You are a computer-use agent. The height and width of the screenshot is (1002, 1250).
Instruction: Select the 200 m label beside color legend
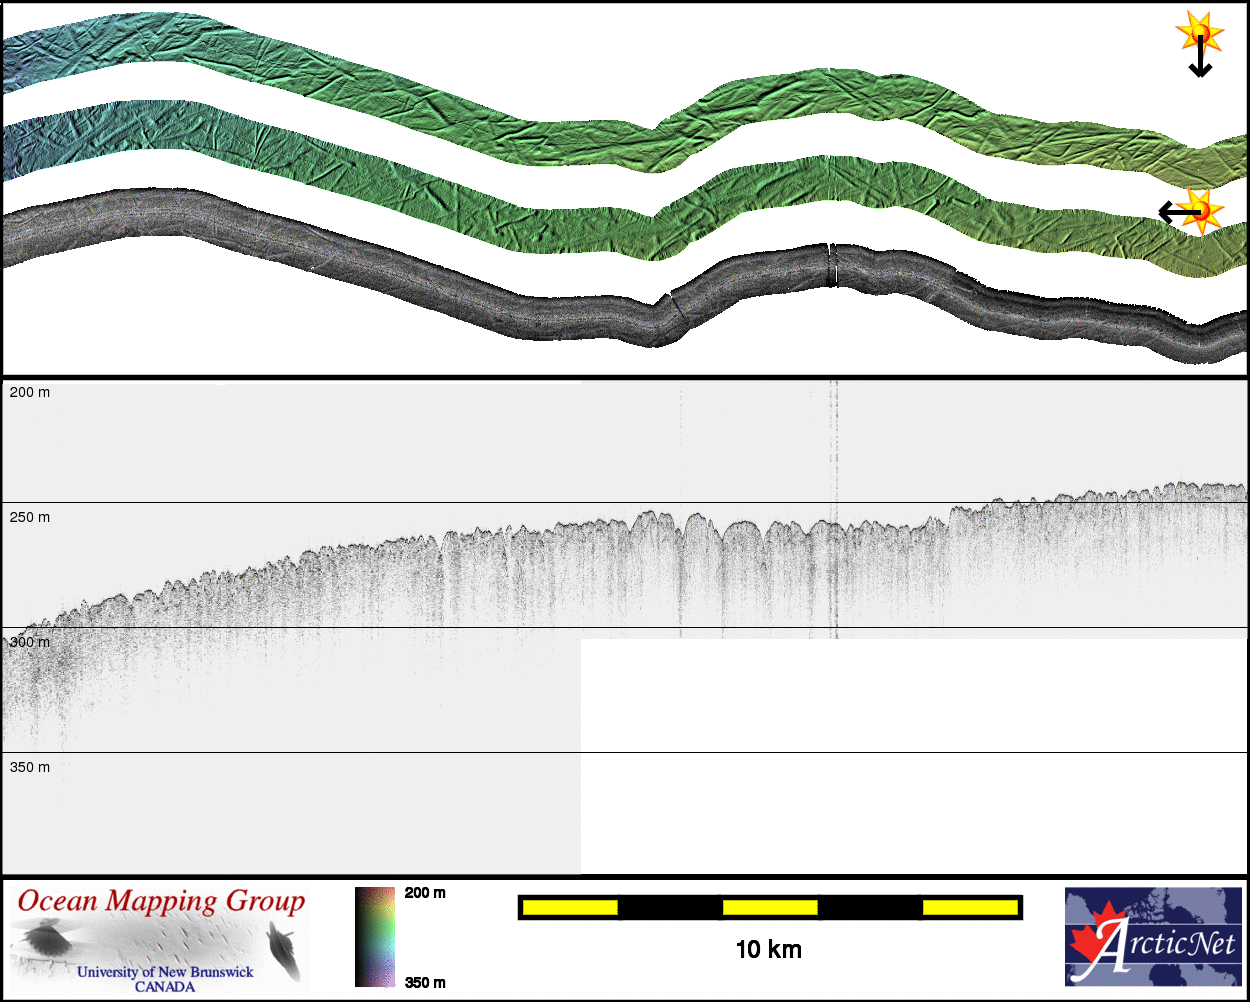click(425, 893)
